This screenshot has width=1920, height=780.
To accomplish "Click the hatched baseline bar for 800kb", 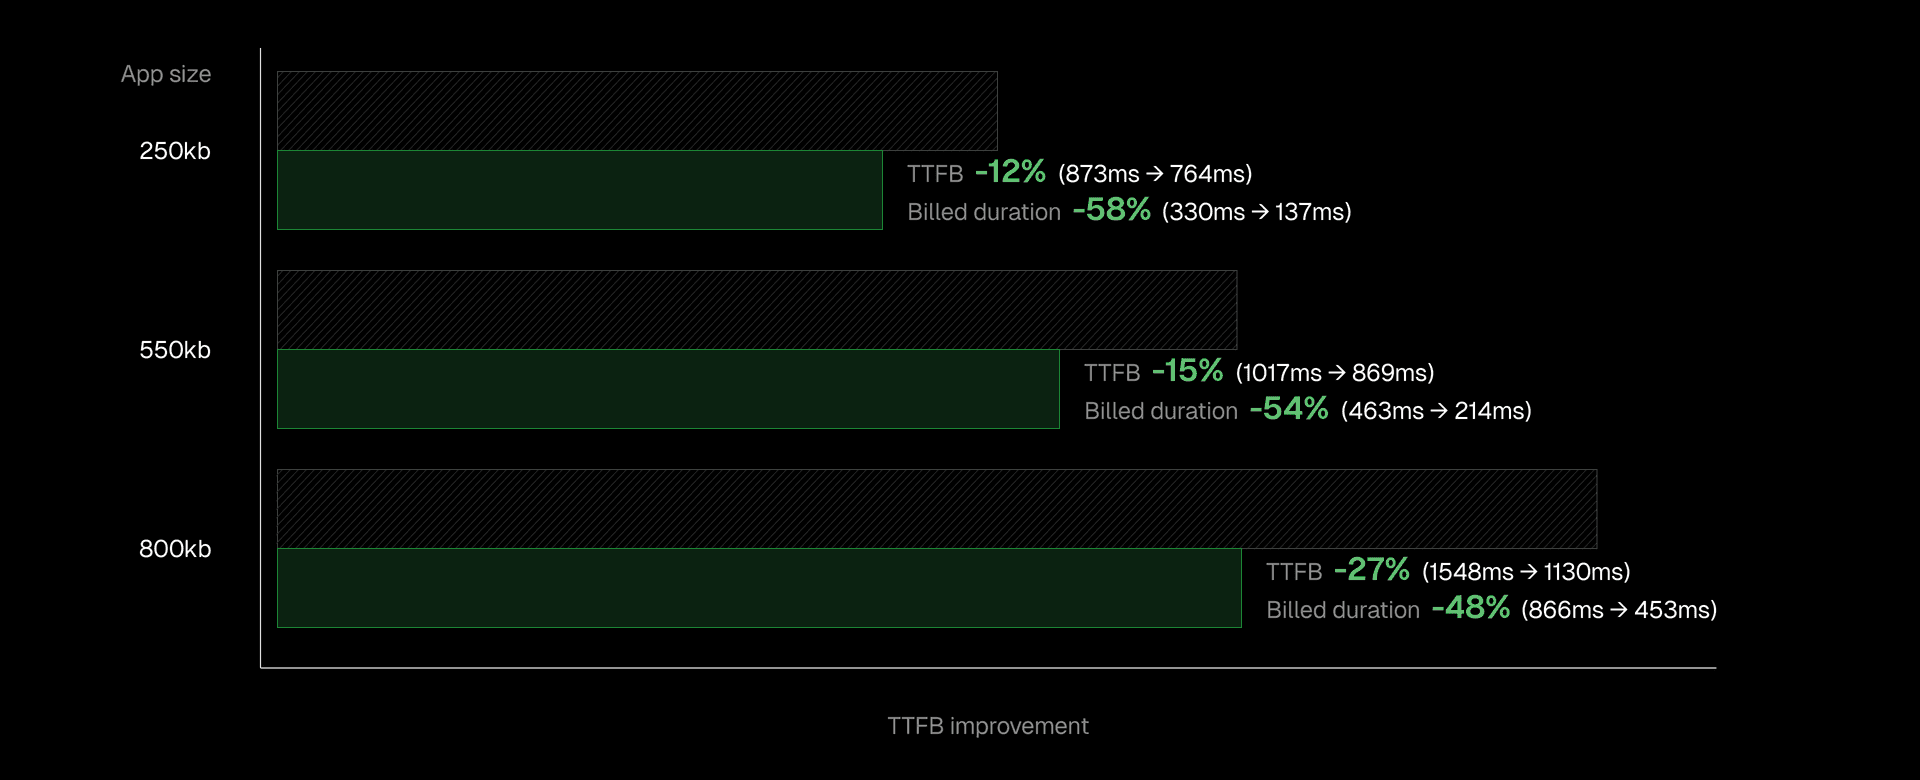I will [x=937, y=509].
